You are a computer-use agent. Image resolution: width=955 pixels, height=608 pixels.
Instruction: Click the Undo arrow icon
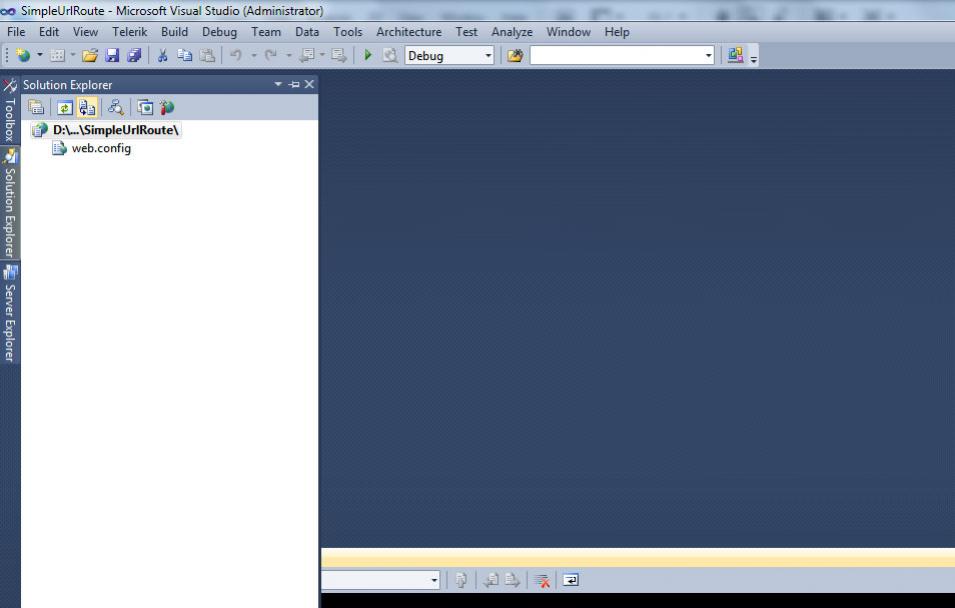coord(236,56)
